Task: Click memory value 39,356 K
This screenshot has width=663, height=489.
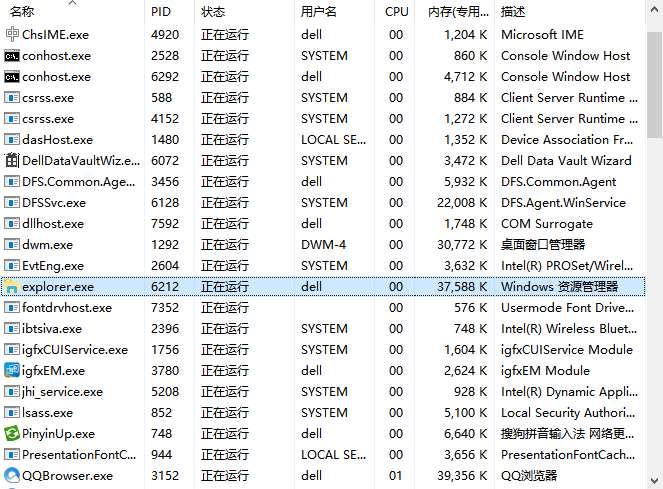Action: (x=462, y=476)
